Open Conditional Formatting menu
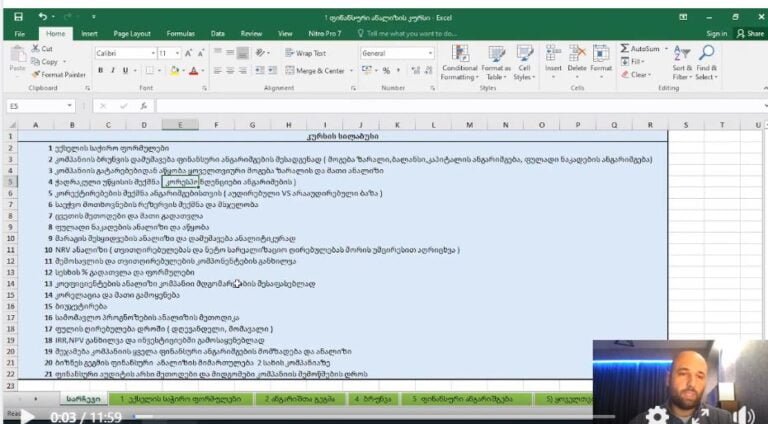 click(x=459, y=63)
